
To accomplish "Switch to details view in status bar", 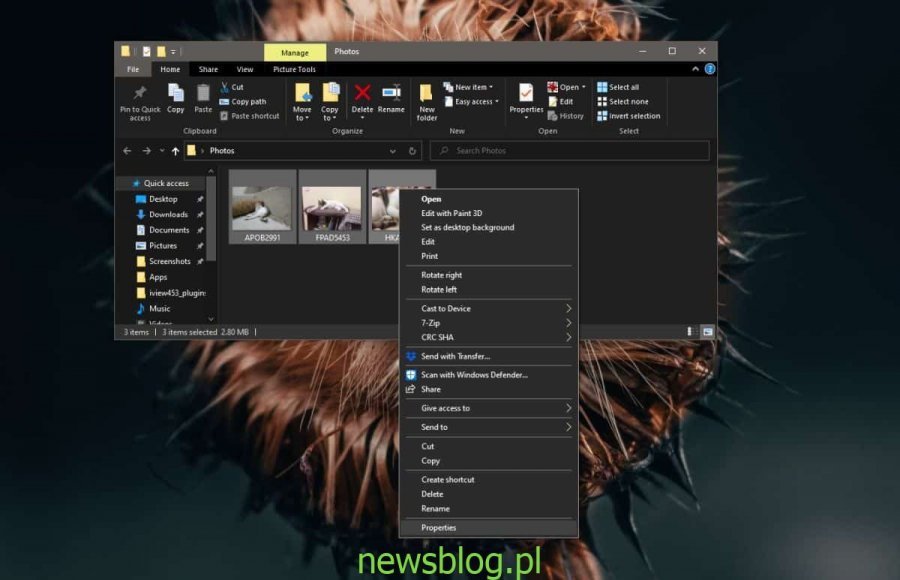I will pos(690,331).
